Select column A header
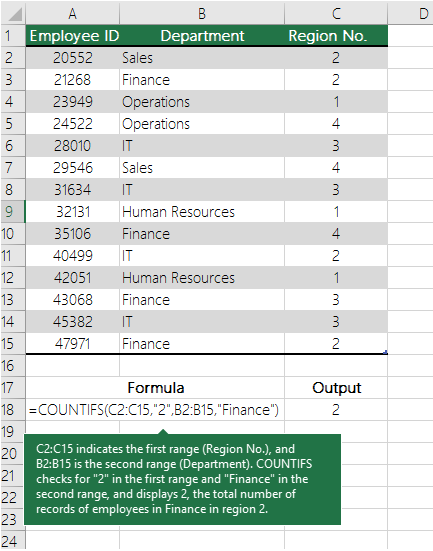 tap(72, 13)
